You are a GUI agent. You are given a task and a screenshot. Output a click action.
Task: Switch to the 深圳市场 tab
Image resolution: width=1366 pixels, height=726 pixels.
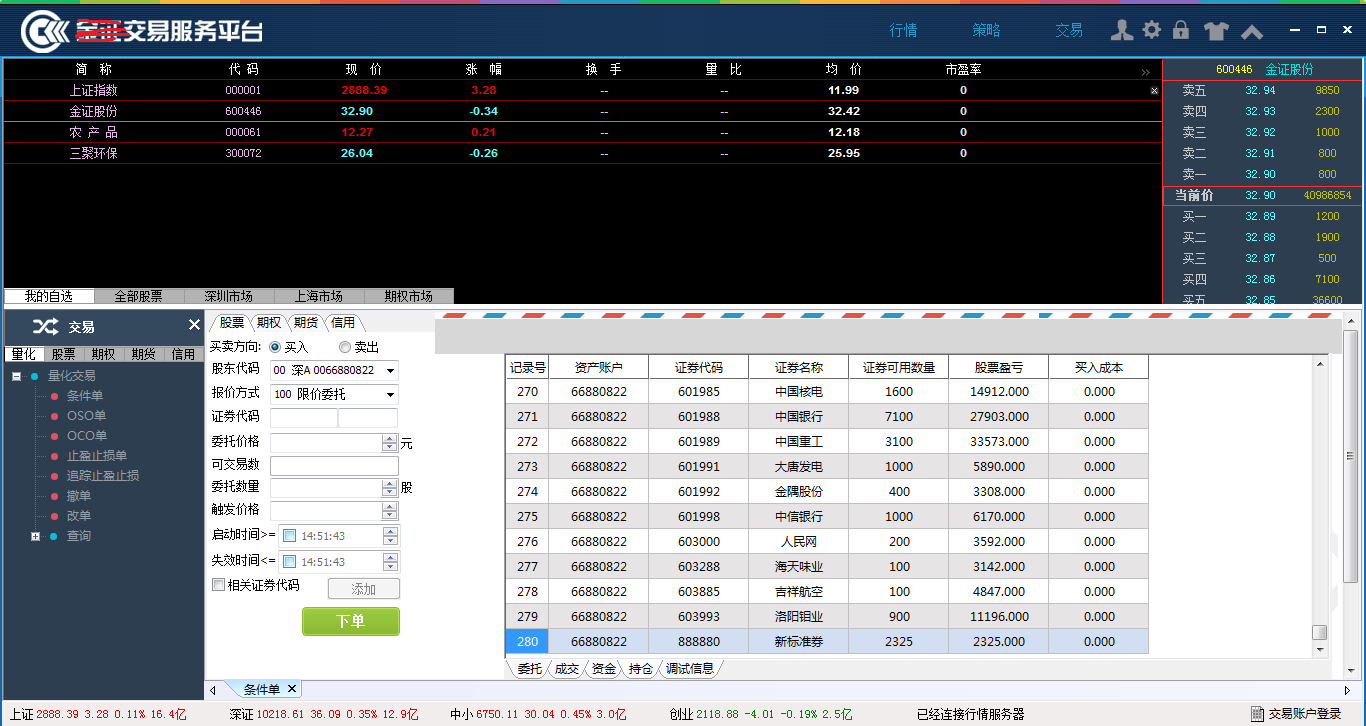point(228,297)
